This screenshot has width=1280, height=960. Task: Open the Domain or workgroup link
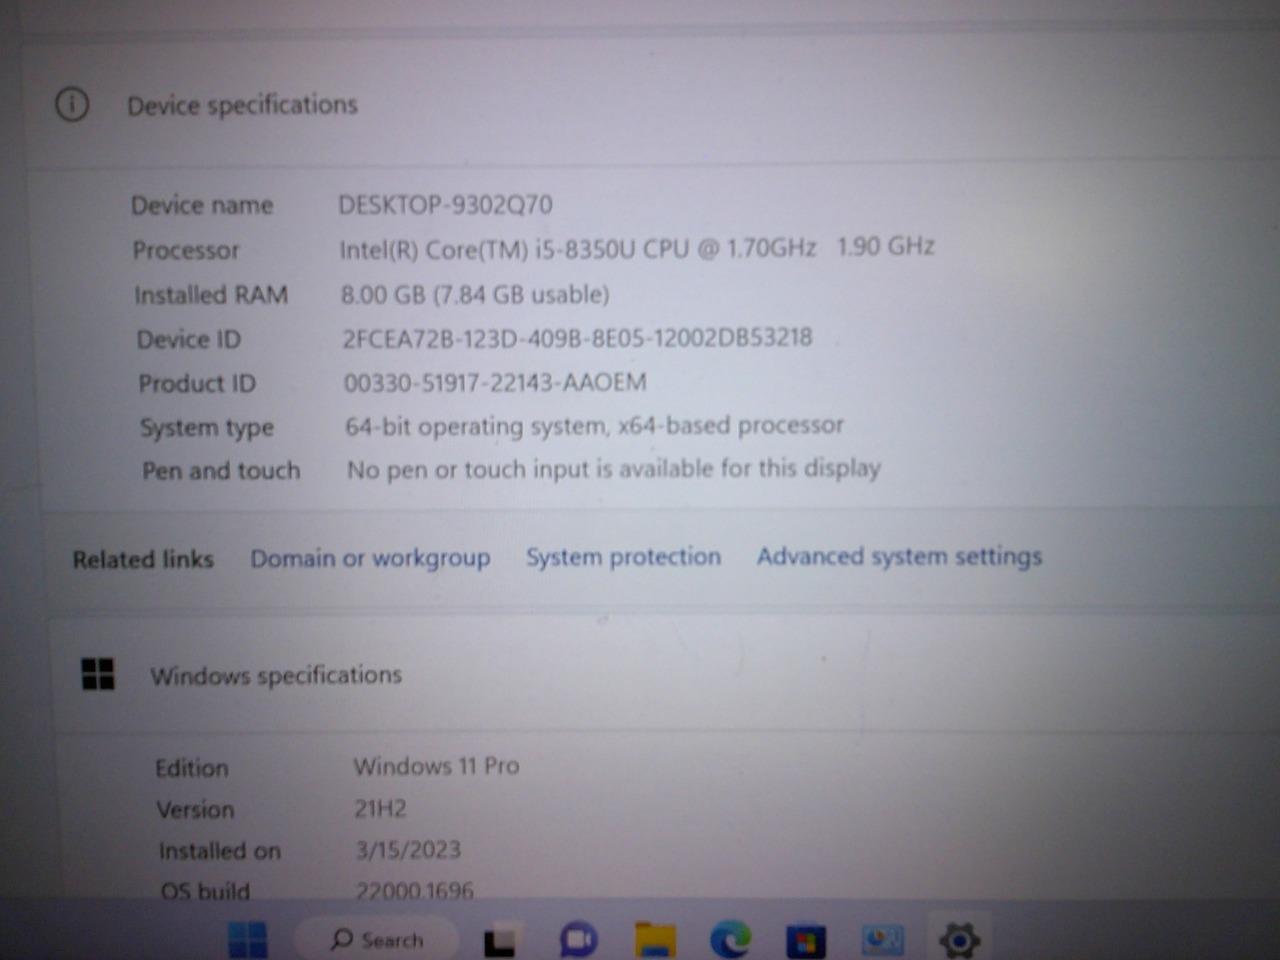370,558
